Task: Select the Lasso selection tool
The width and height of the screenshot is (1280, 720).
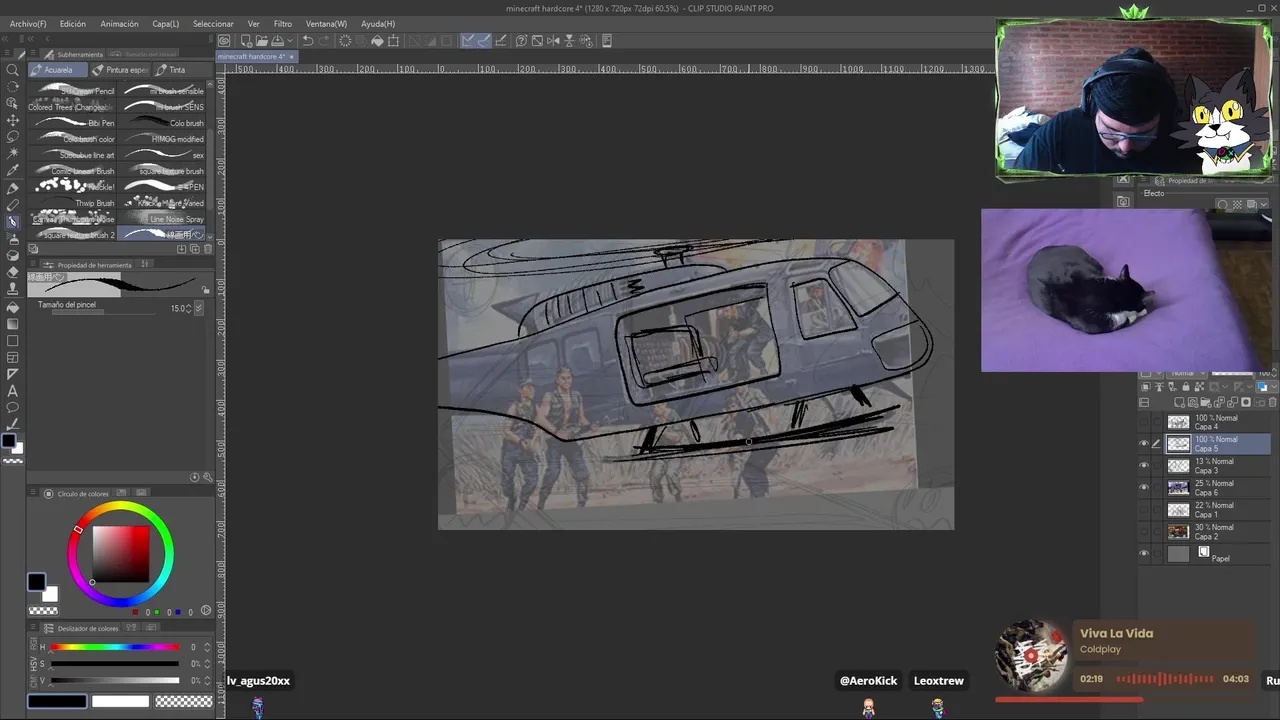Action: (x=13, y=137)
